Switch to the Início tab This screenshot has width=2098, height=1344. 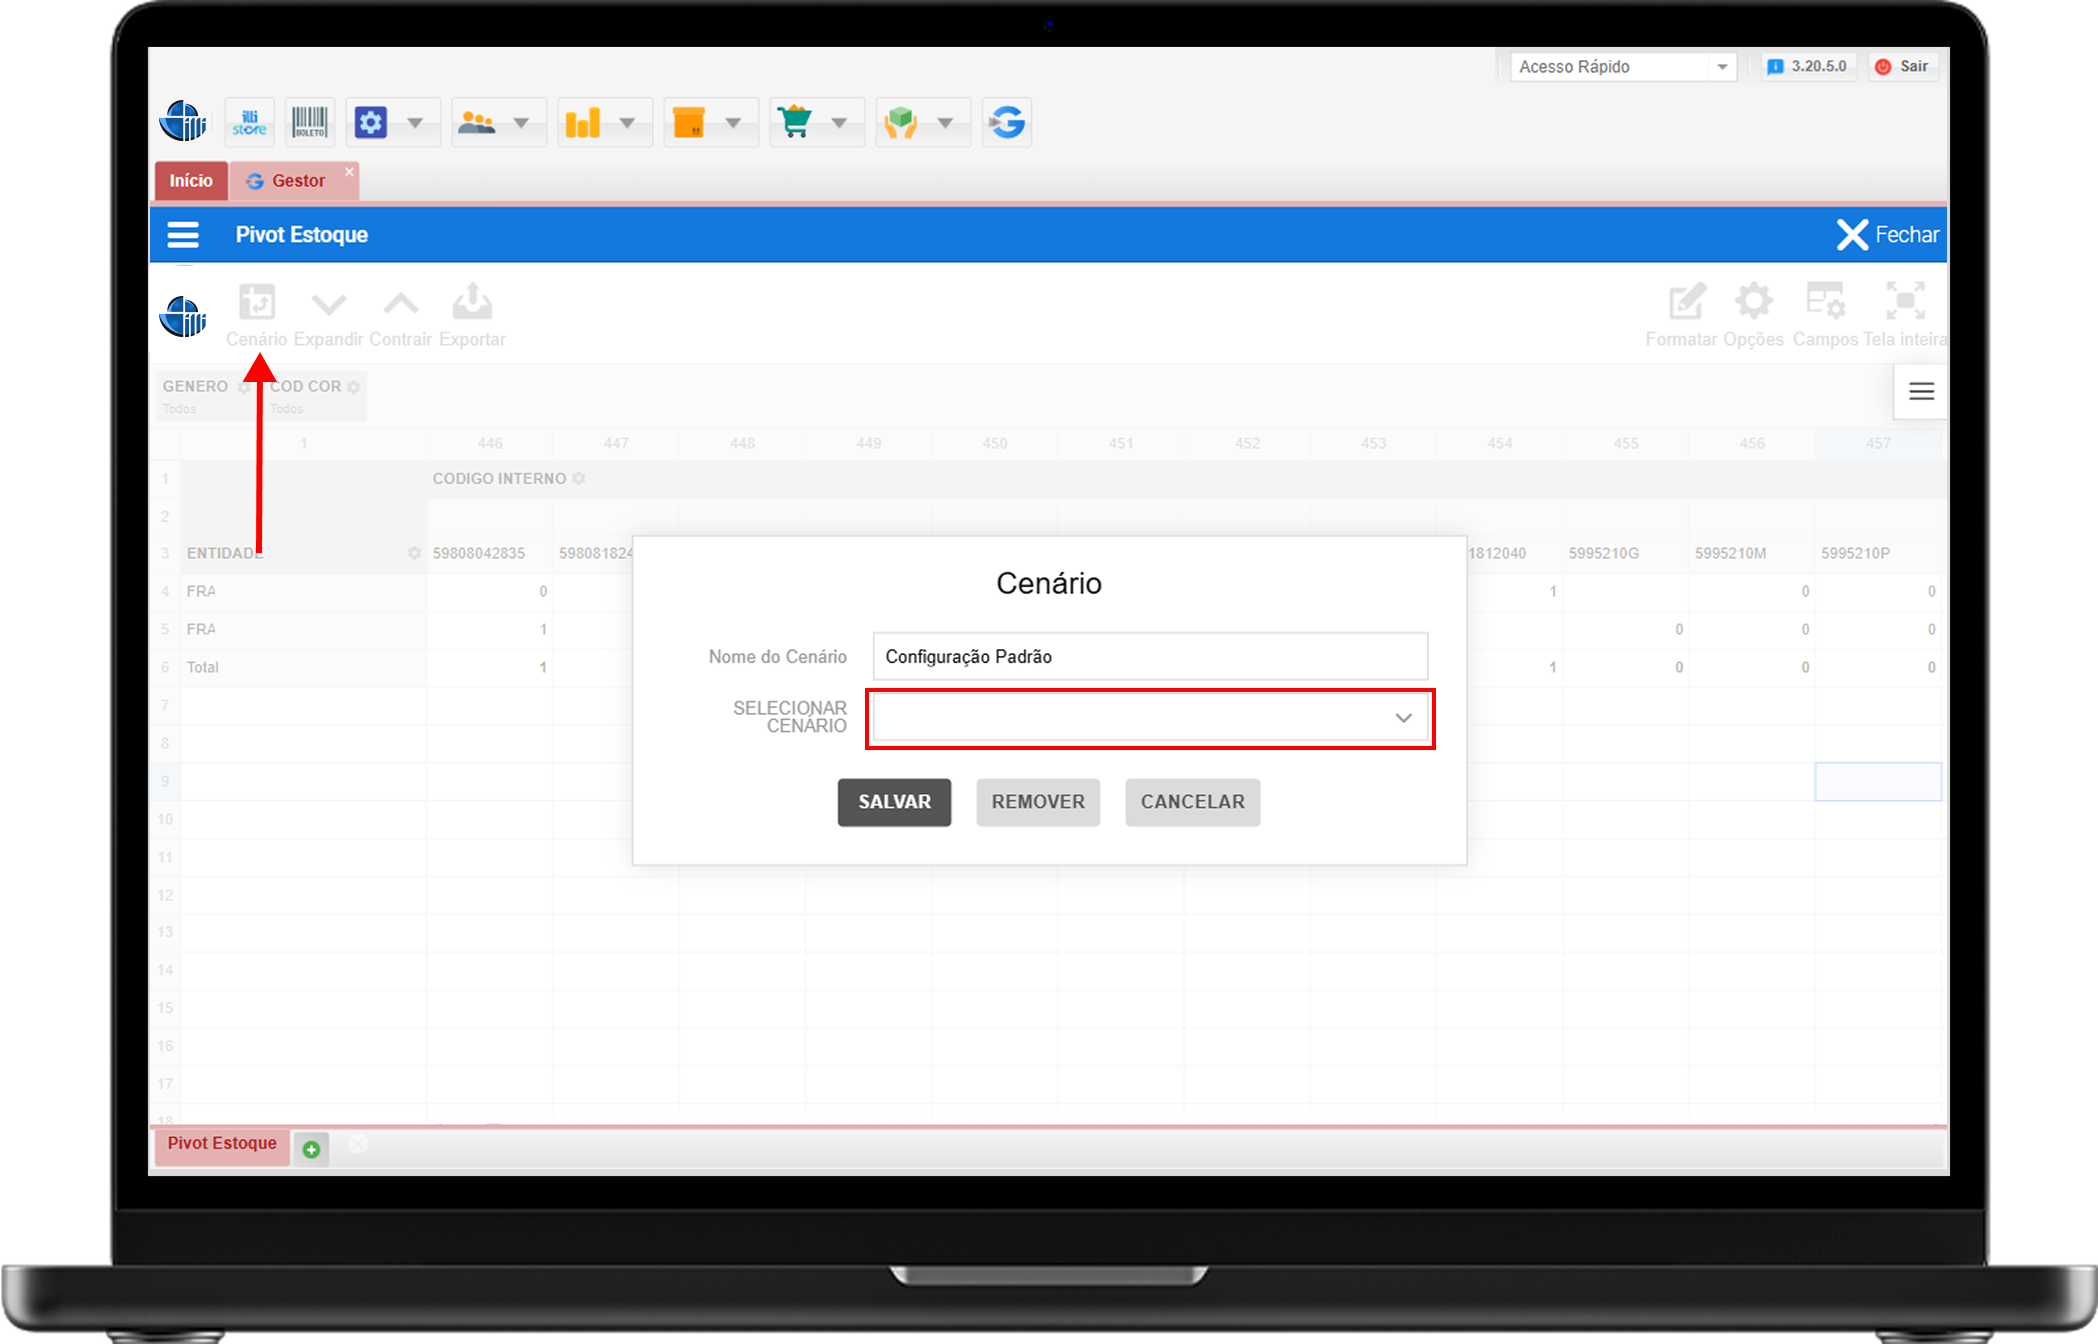pos(191,181)
